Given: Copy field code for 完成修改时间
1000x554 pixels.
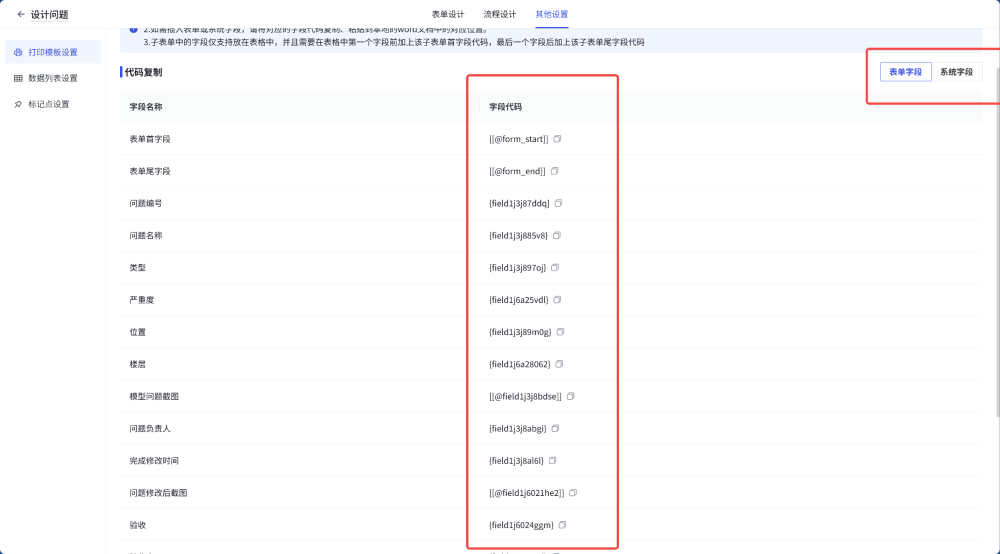Looking at the screenshot, I should coord(553,461).
